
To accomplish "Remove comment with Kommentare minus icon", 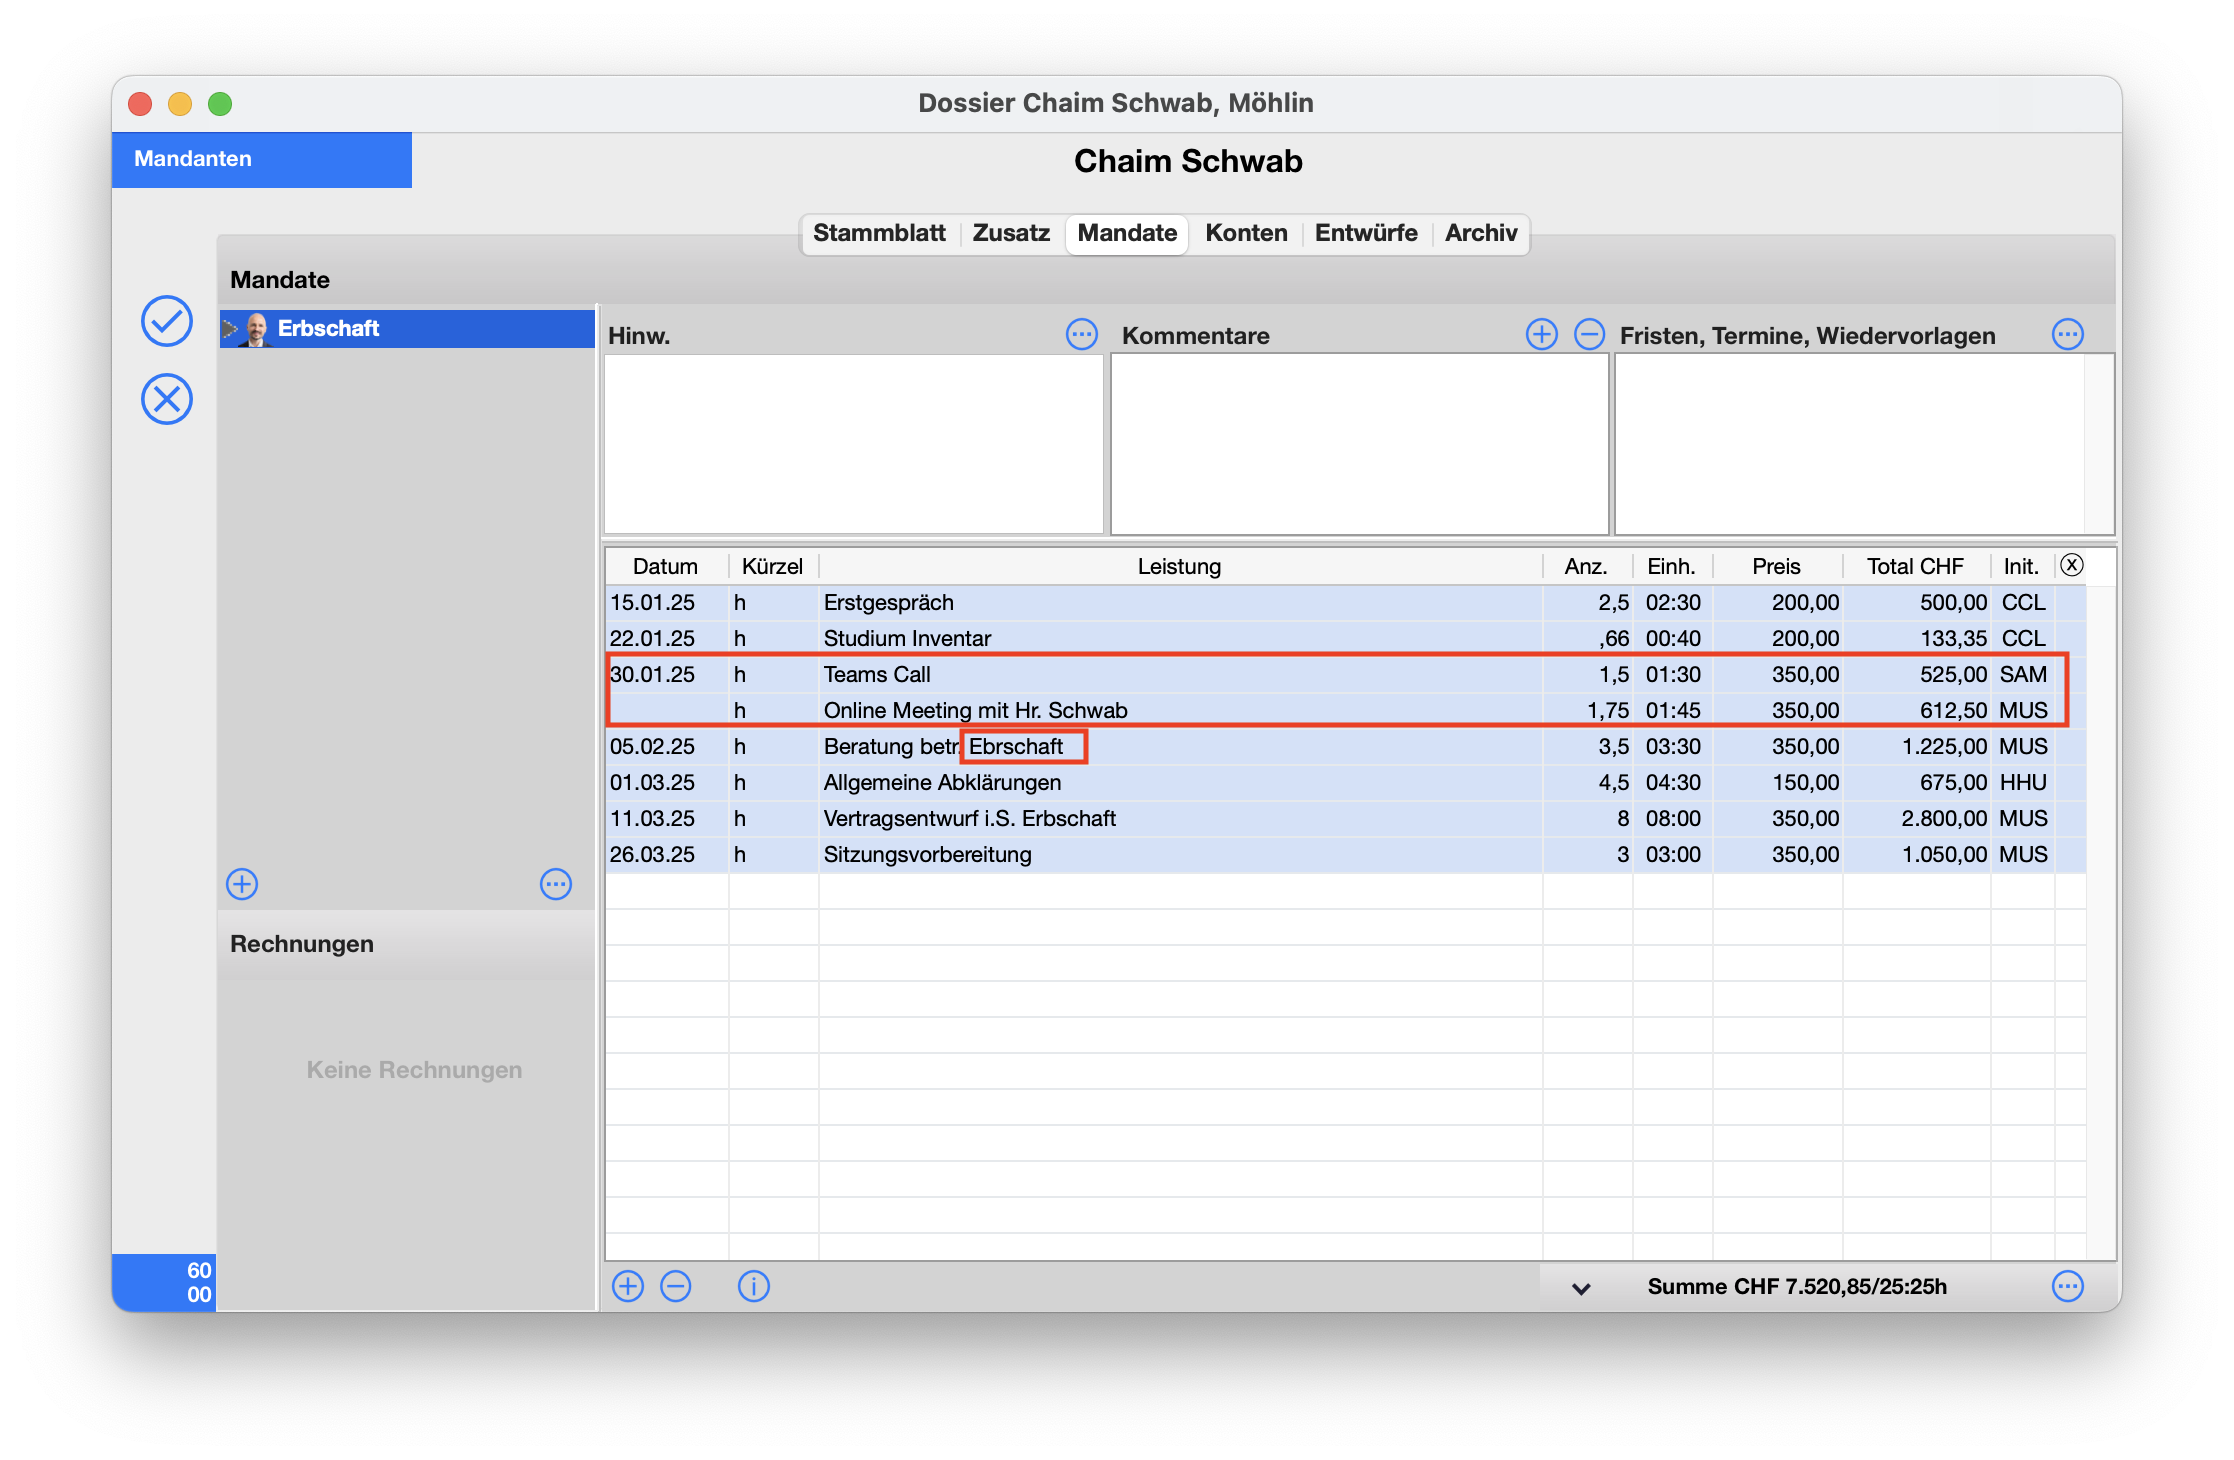I will [x=1589, y=334].
